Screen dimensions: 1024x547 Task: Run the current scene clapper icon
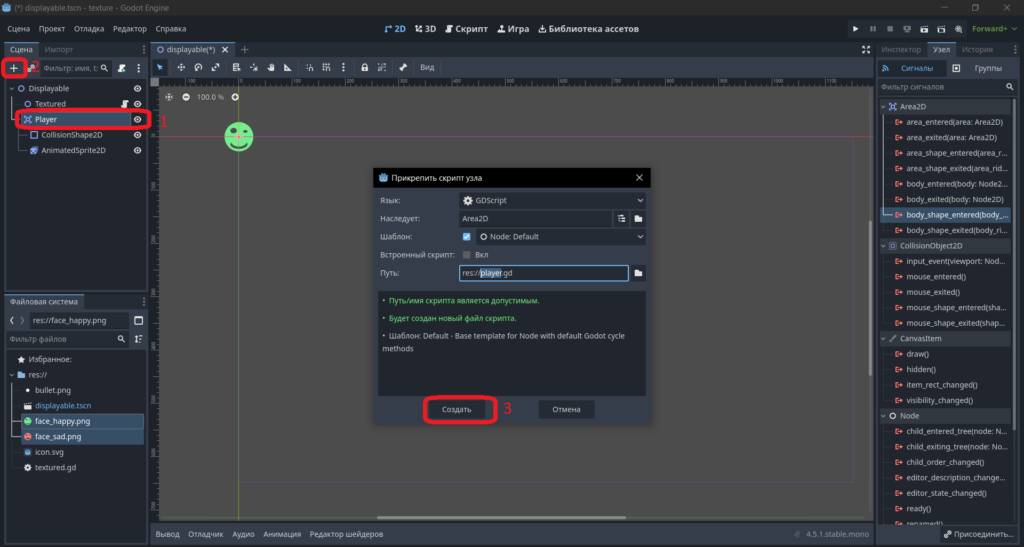pos(924,29)
